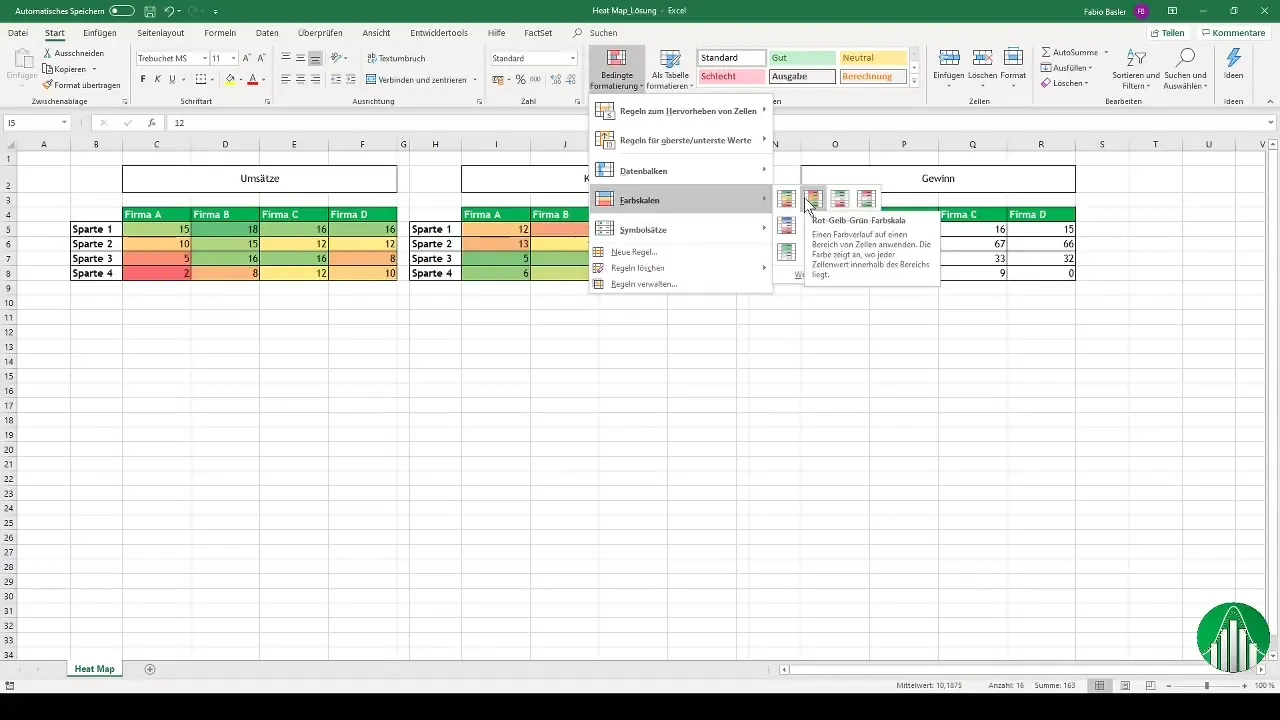
Task: Click Löschen cells icon
Action: (982, 58)
